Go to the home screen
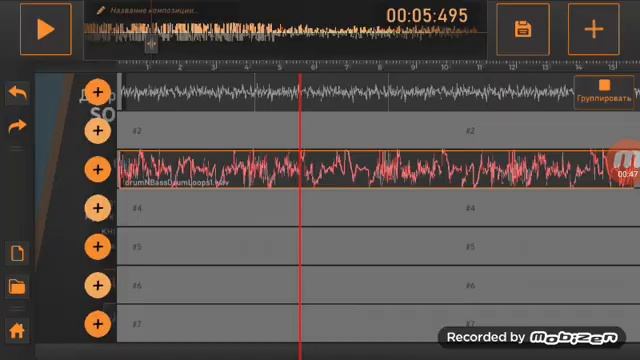This screenshot has width=640, height=360. (18, 331)
